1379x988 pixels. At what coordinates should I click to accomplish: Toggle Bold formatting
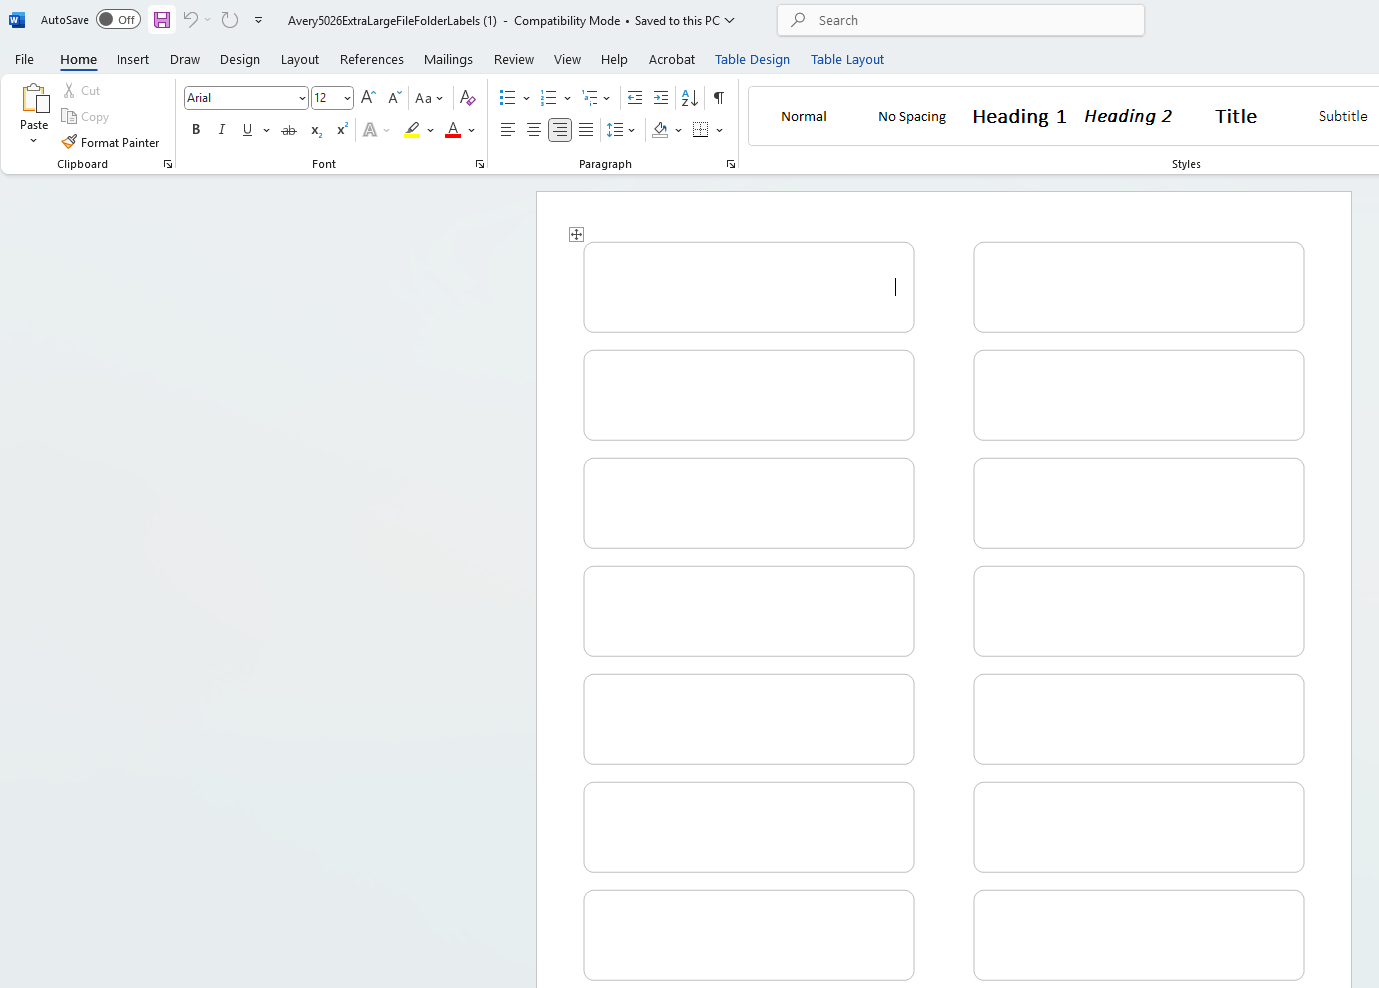pyautogui.click(x=196, y=130)
